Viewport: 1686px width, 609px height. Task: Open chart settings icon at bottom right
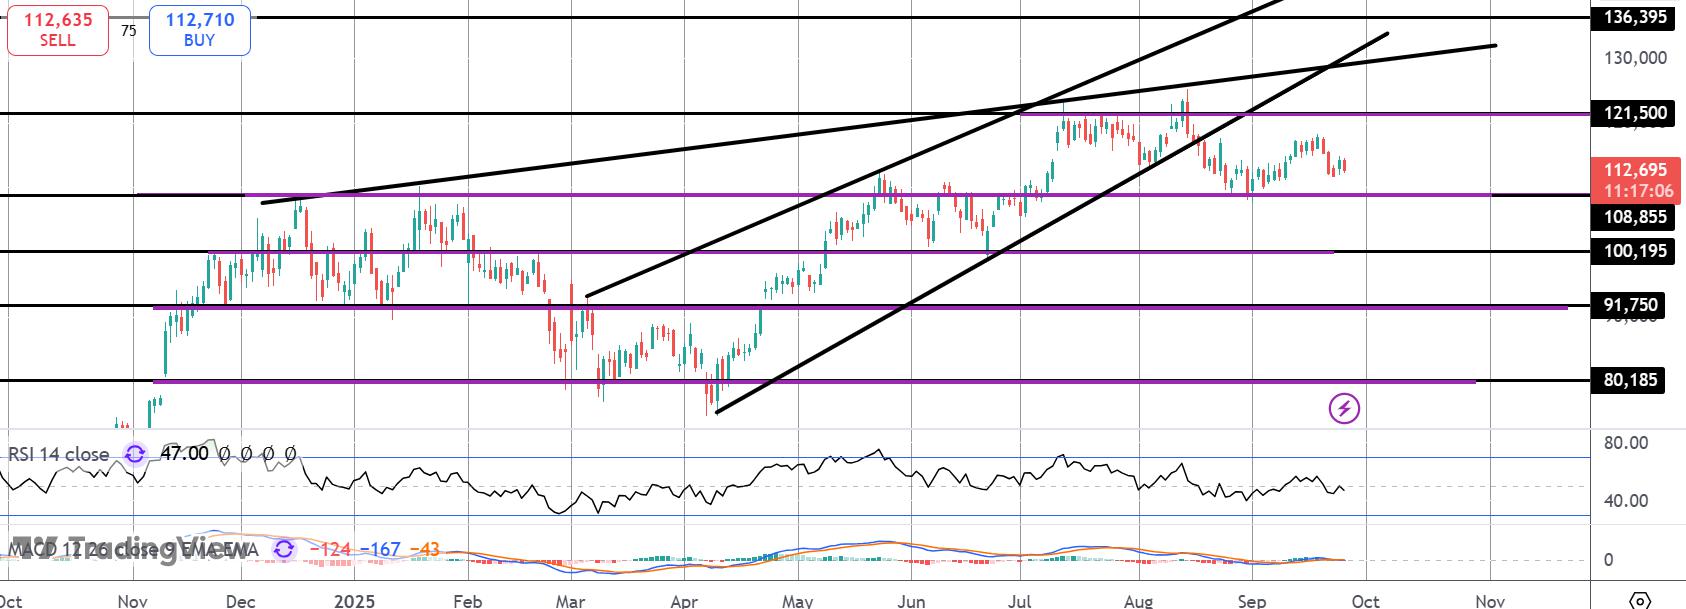pos(1640,601)
